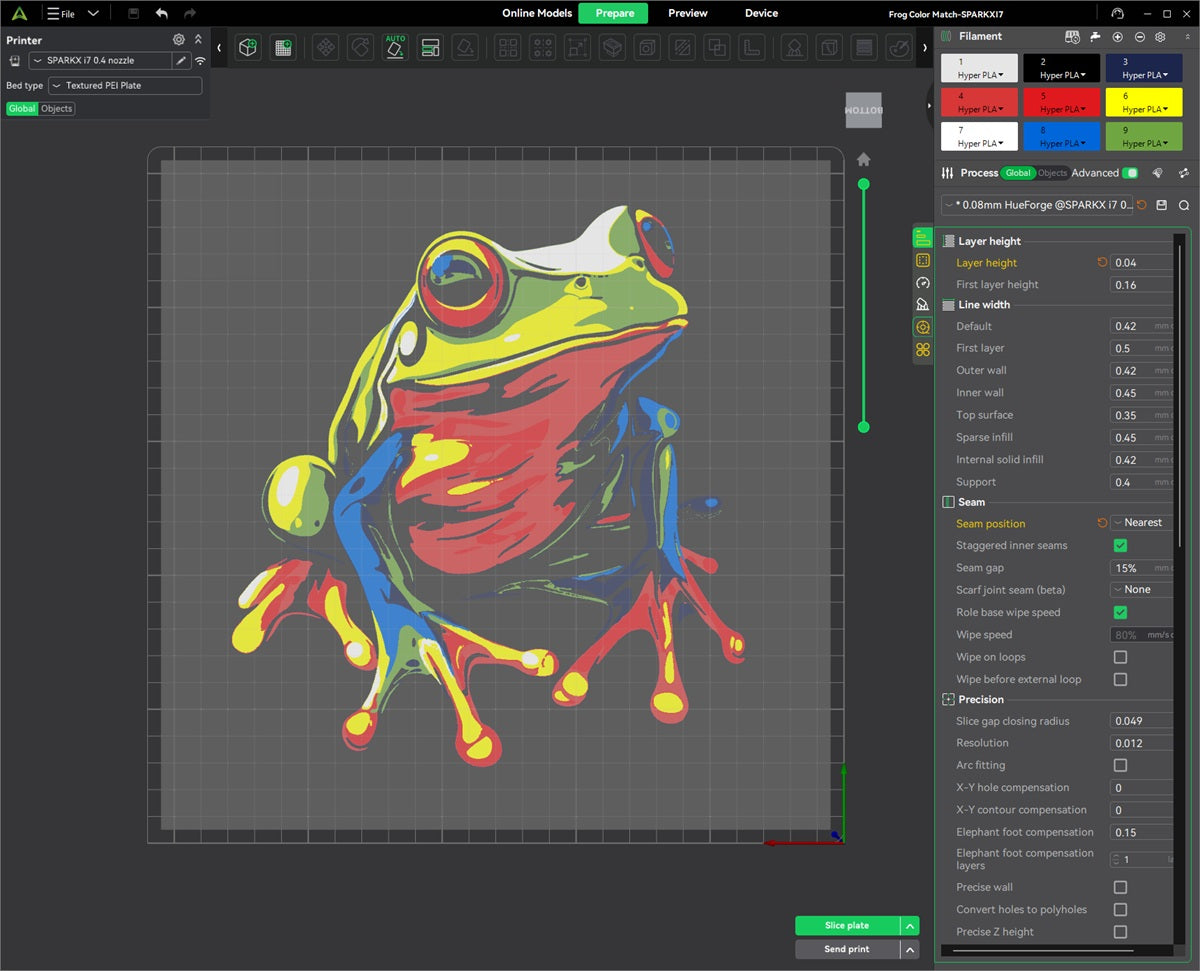Select the Prepare tab
Screen dimensions: 1200x971
tap(613, 13)
